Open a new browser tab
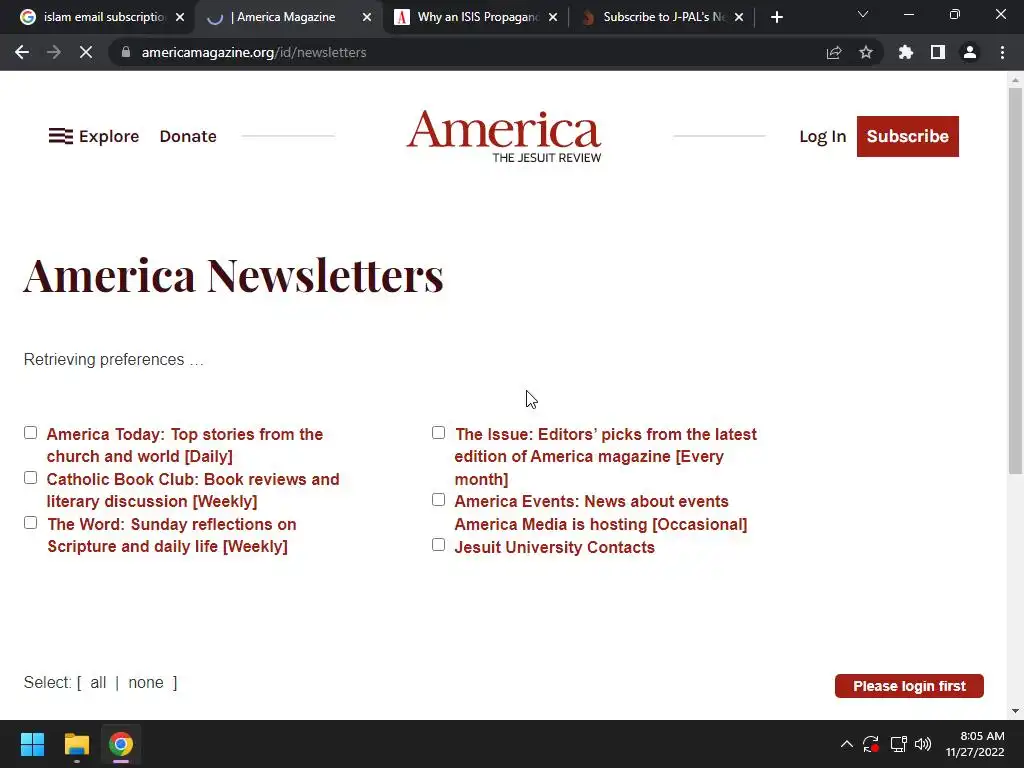Image resolution: width=1024 pixels, height=768 pixels. (x=776, y=17)
